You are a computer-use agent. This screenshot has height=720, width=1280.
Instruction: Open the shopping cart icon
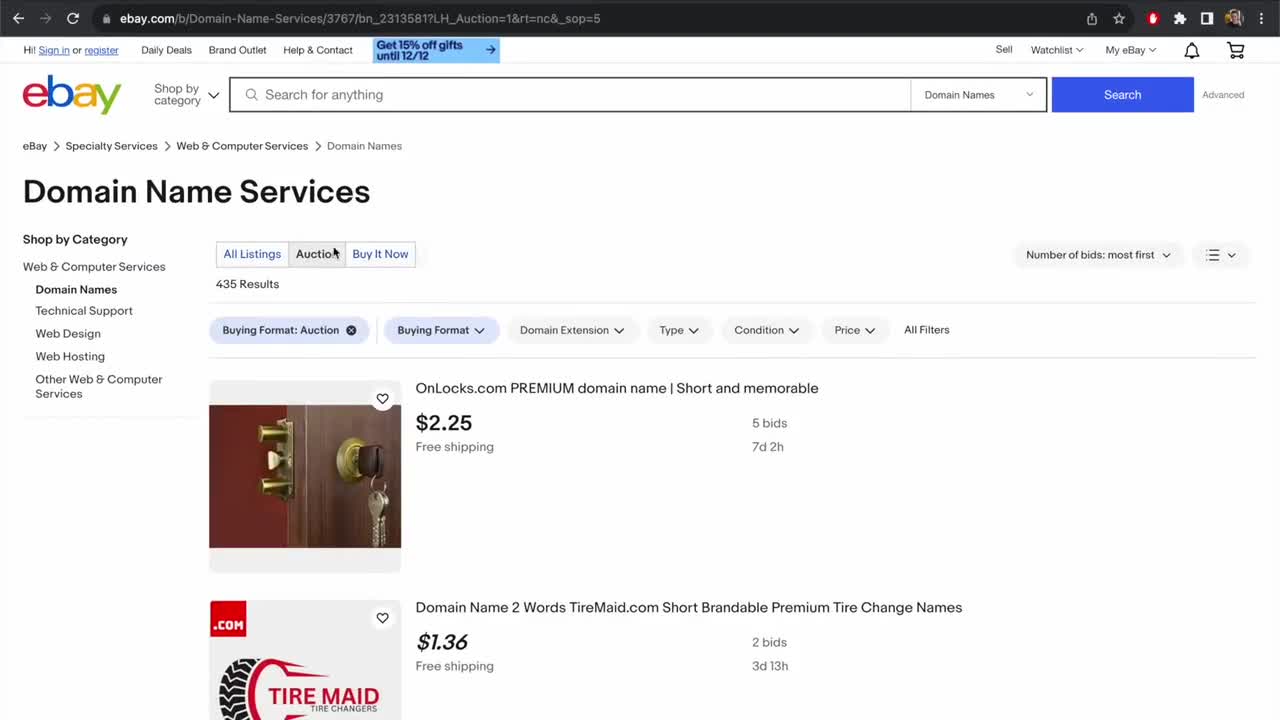click(1236, 50)
